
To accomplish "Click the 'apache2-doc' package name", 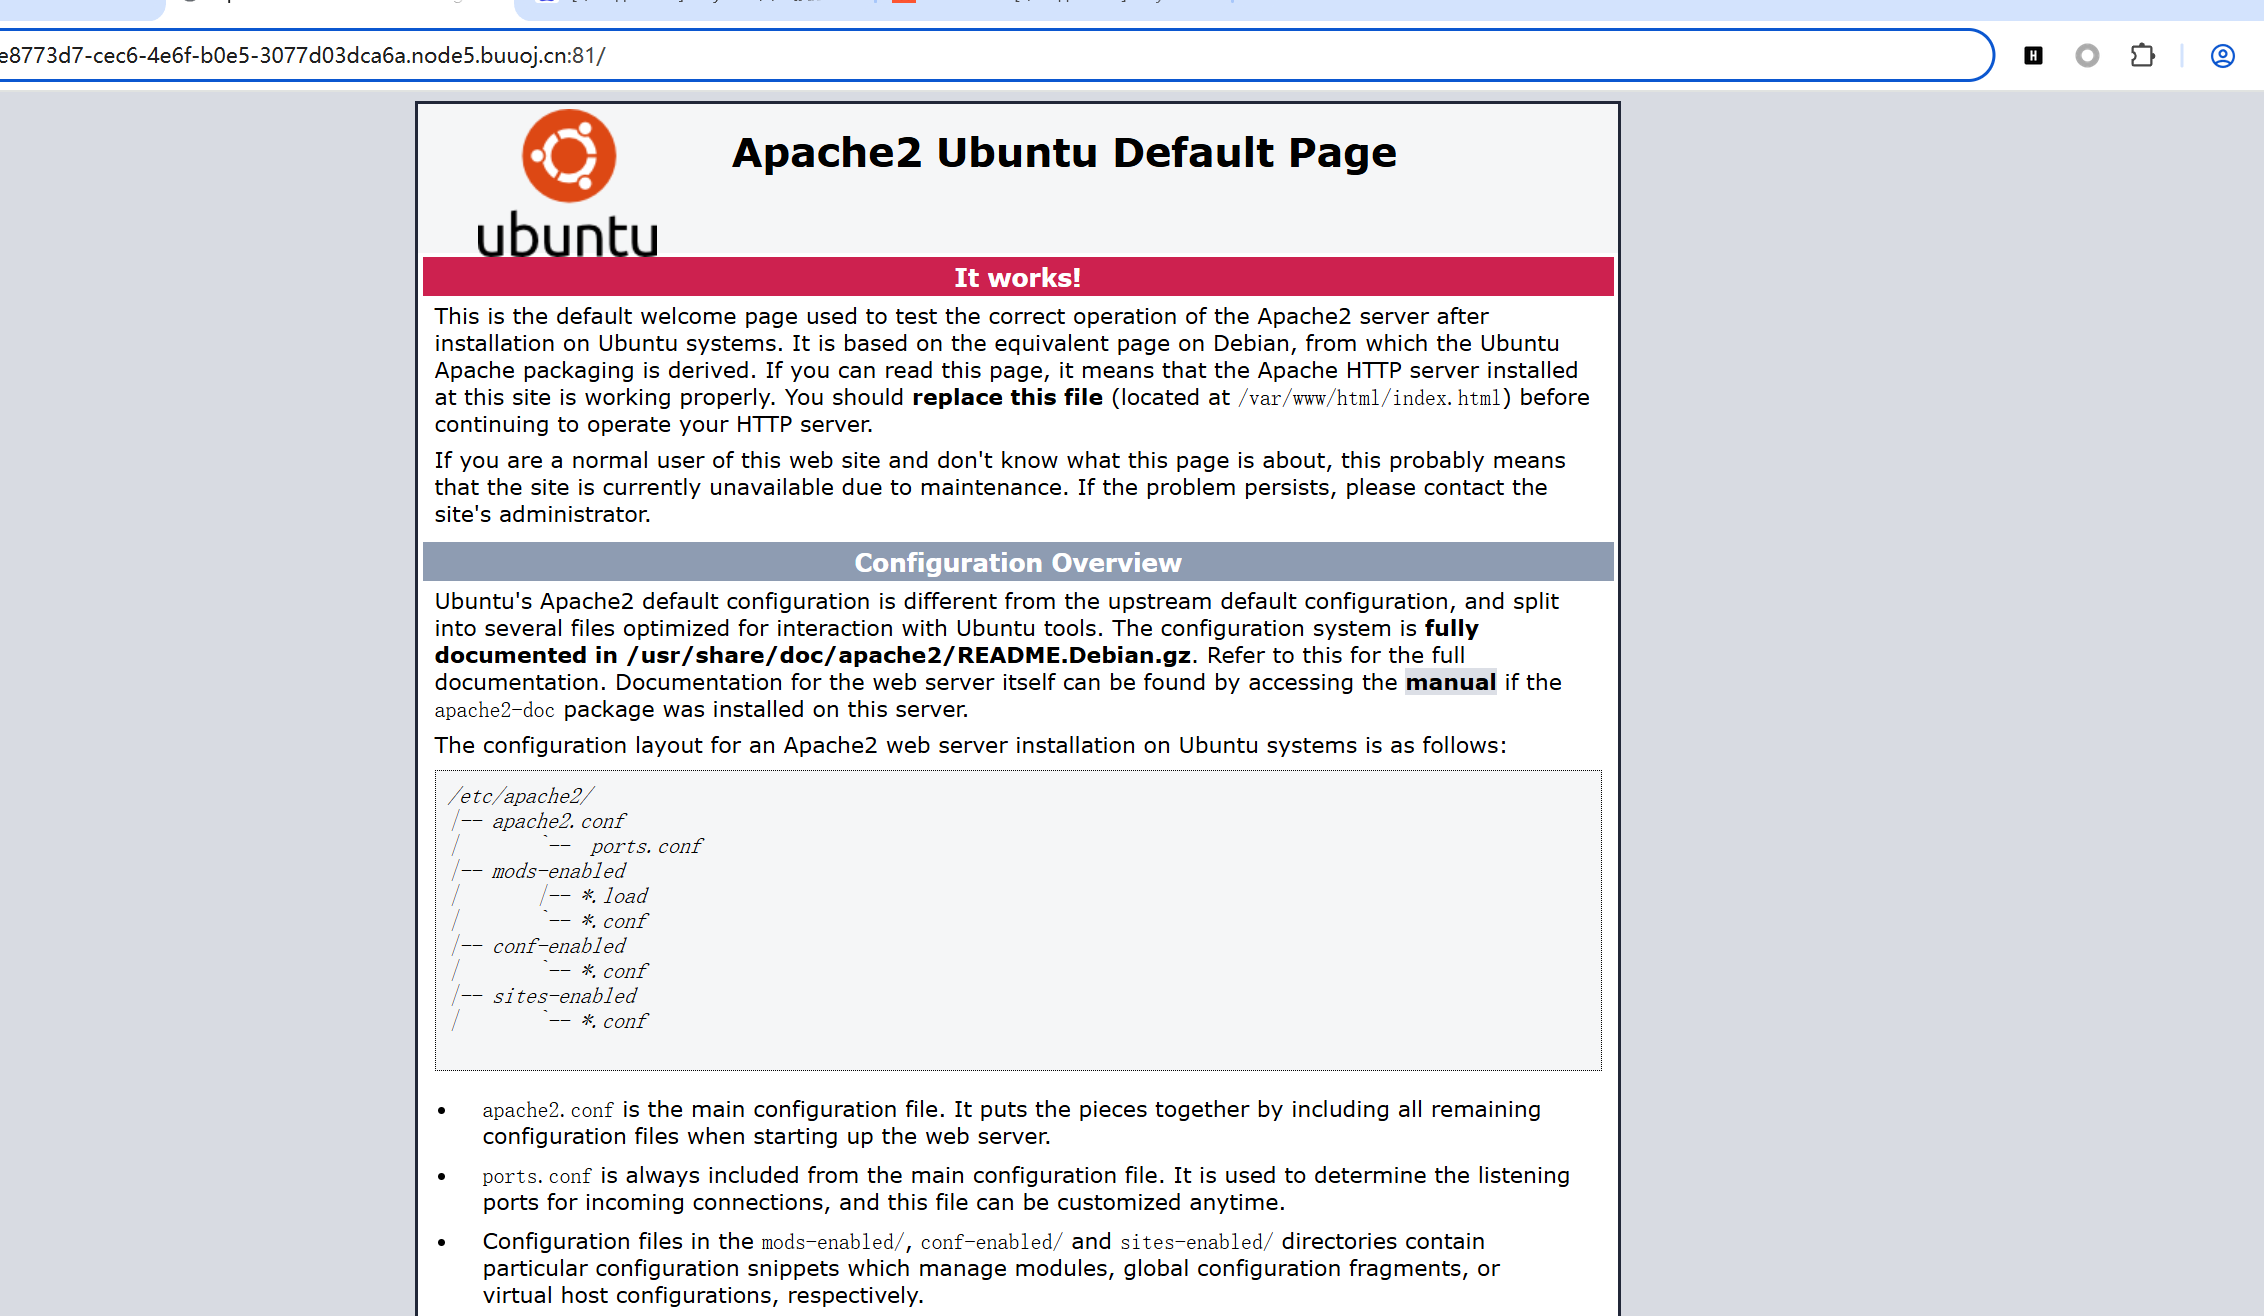I will [494, 711].
